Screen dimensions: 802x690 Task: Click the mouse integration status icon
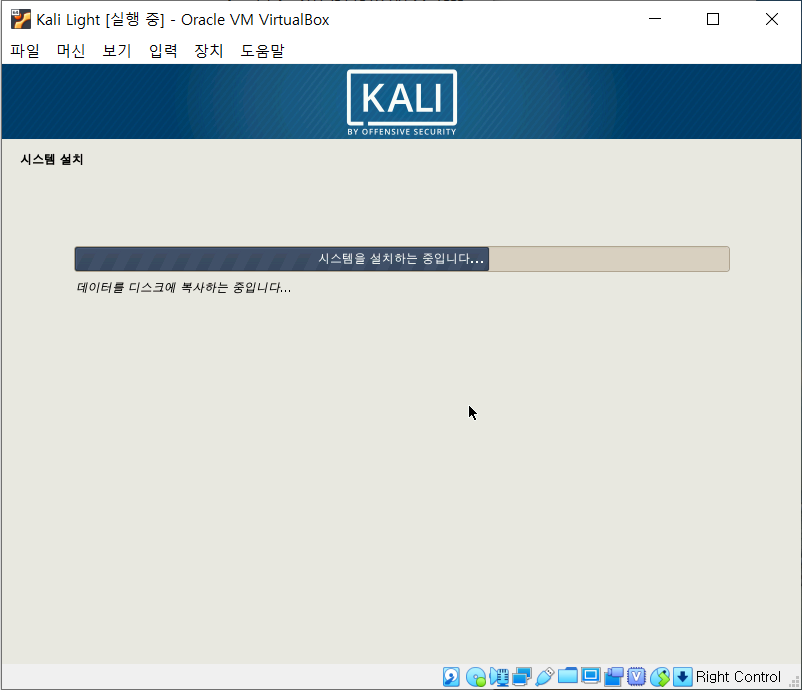point(660,677)
